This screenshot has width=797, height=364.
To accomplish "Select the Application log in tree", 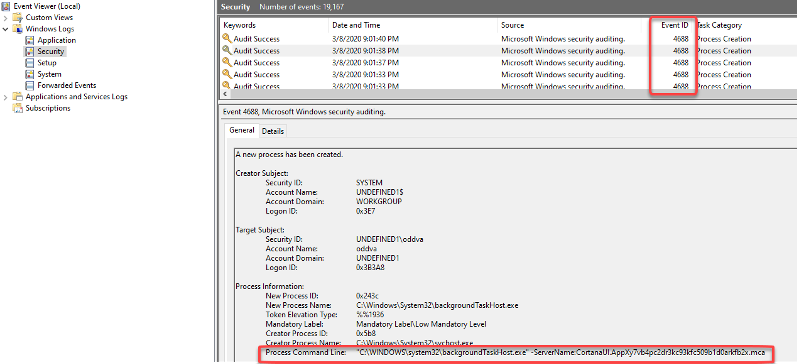I will [x=56, y=40].
